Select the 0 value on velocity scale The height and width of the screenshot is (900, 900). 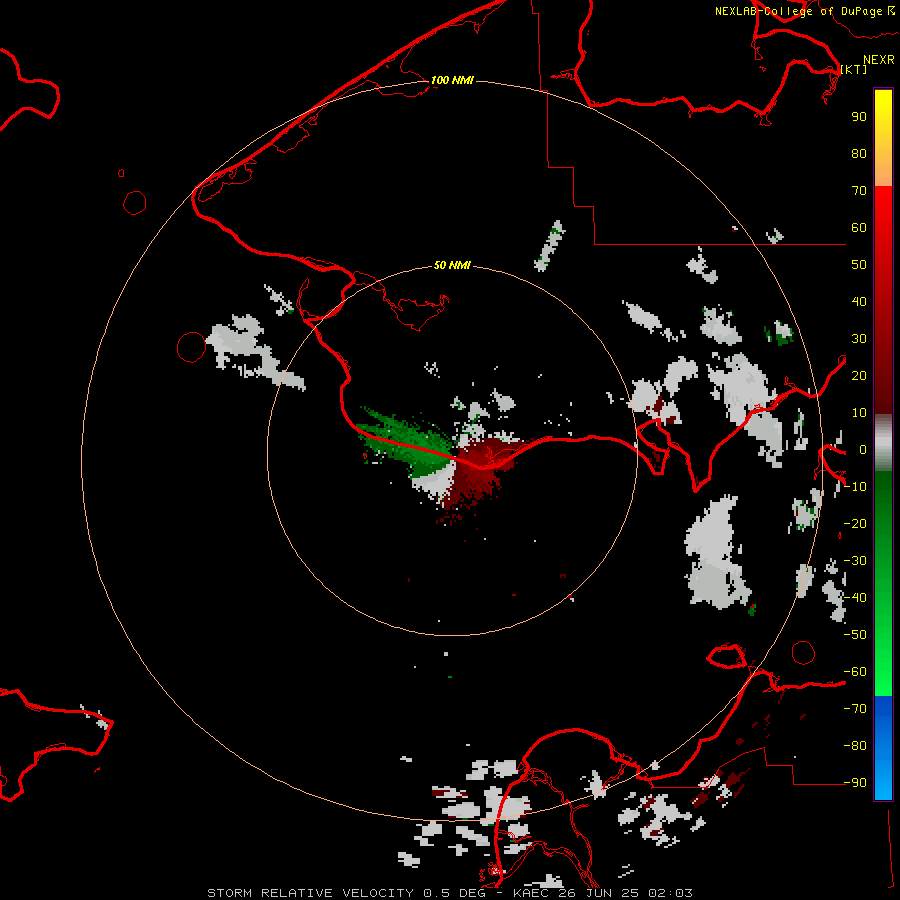click(x=863, y=450)
